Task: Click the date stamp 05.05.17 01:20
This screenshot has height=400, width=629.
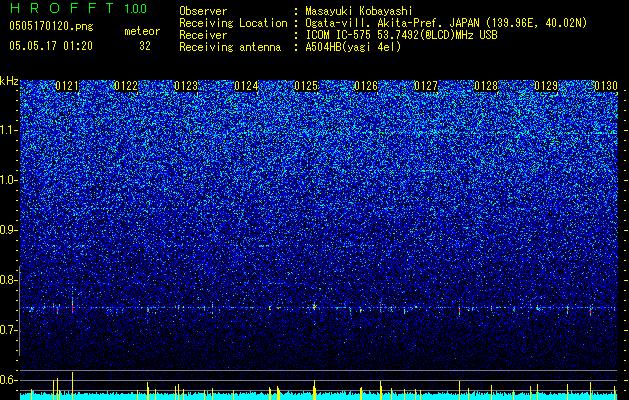Action: tap(51, 46)
